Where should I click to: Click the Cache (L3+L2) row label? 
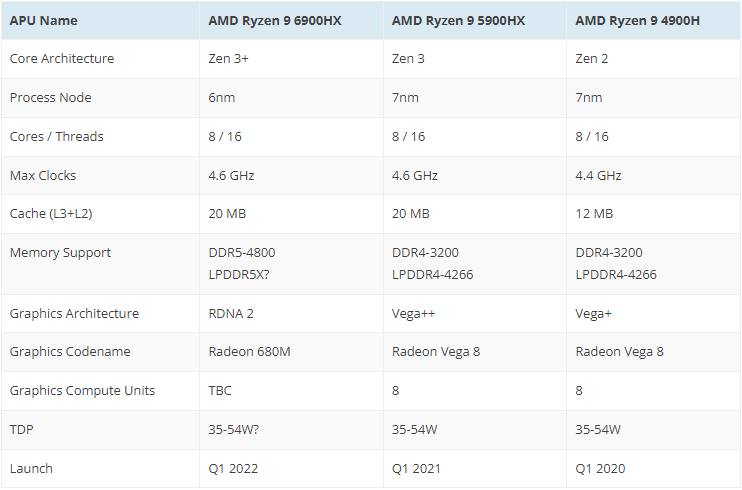[x=56, y=213]
